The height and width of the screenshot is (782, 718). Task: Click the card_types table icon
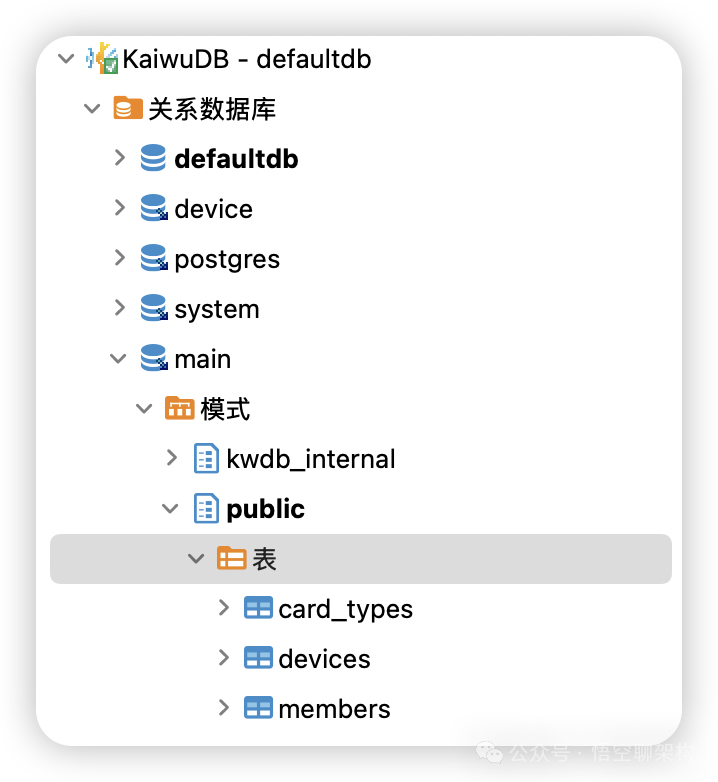click(x=258, y=608)
